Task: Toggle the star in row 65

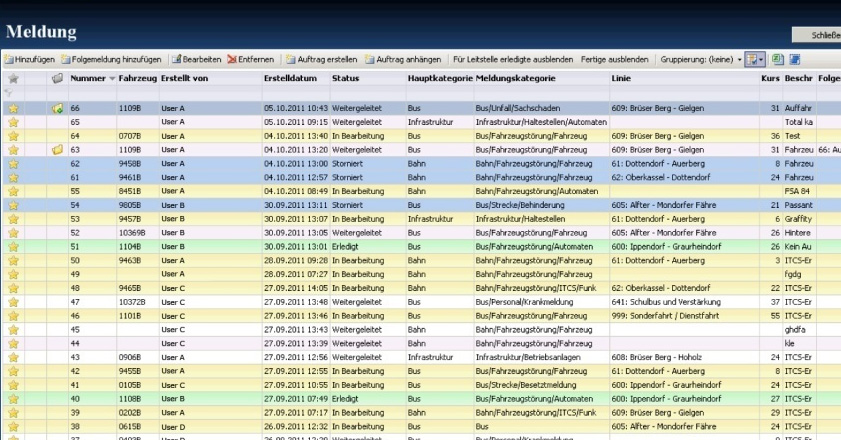Action: (13, 122)
